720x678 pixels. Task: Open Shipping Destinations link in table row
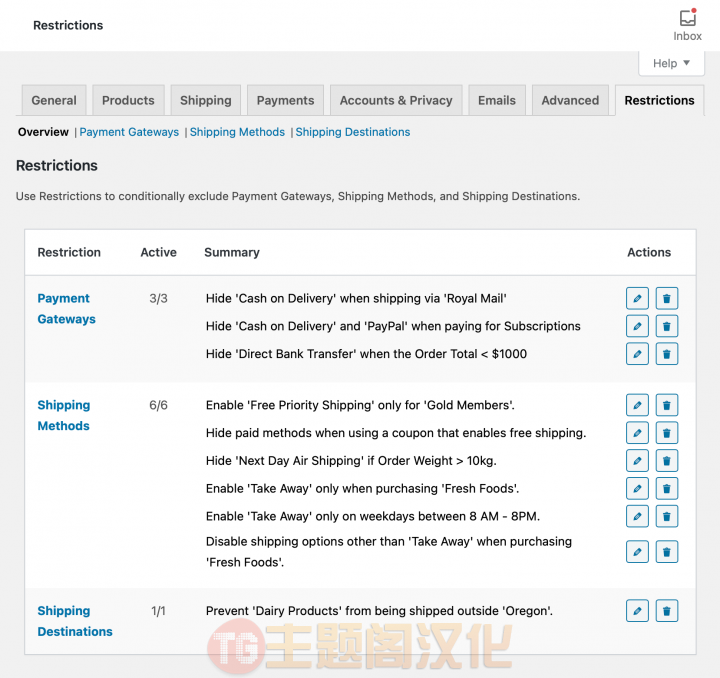click(75, 621)
